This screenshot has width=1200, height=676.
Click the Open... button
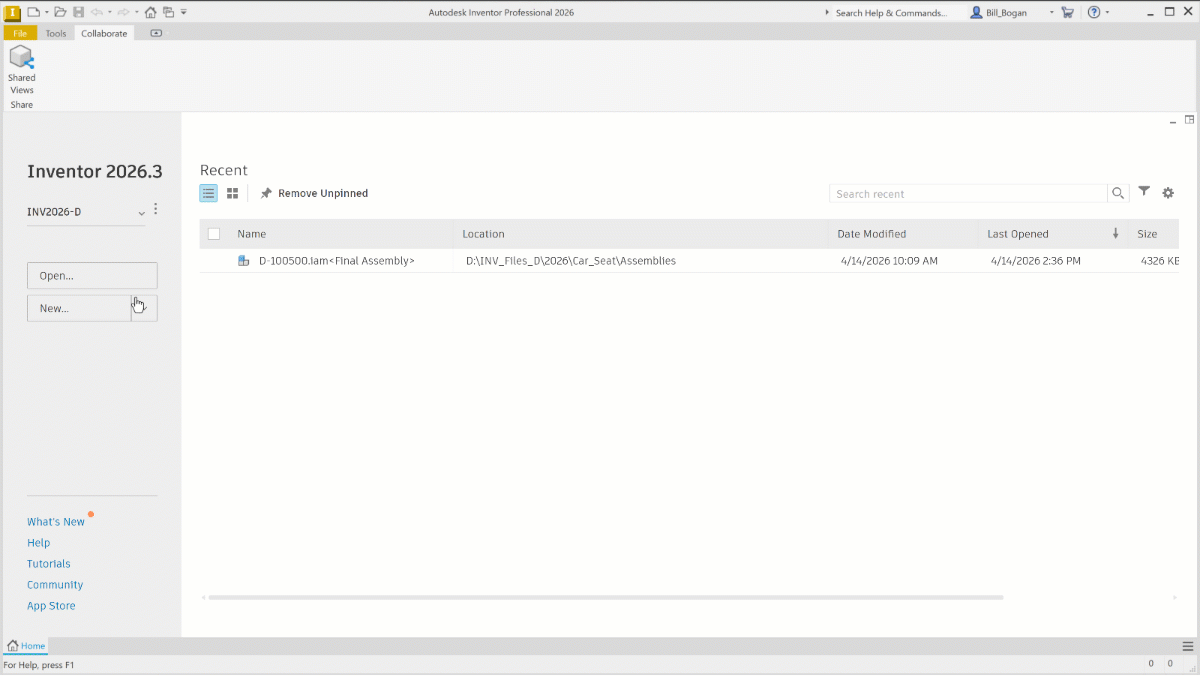[92, 275]
